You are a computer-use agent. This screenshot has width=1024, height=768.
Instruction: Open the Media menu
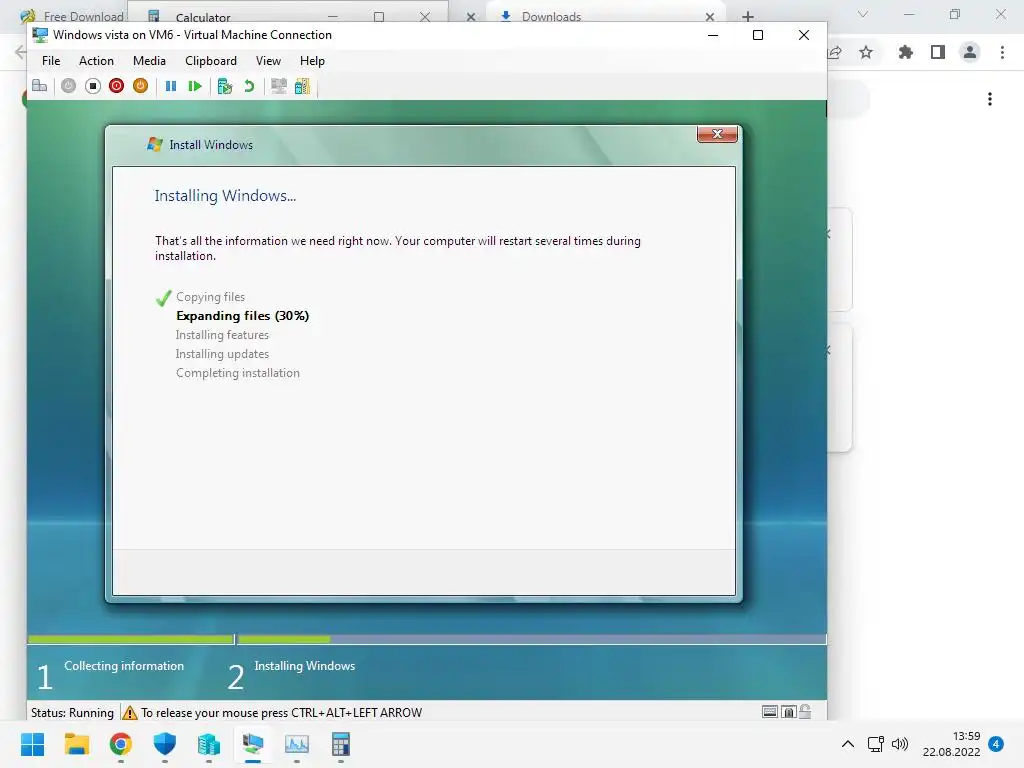[150, 61]
